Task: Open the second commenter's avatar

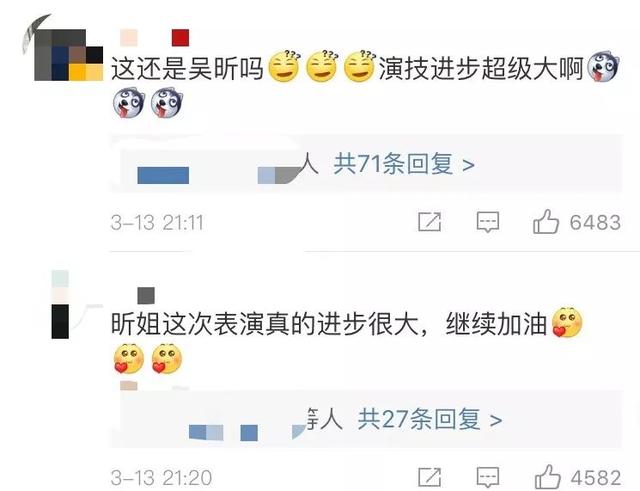Action: pos(60,304)
